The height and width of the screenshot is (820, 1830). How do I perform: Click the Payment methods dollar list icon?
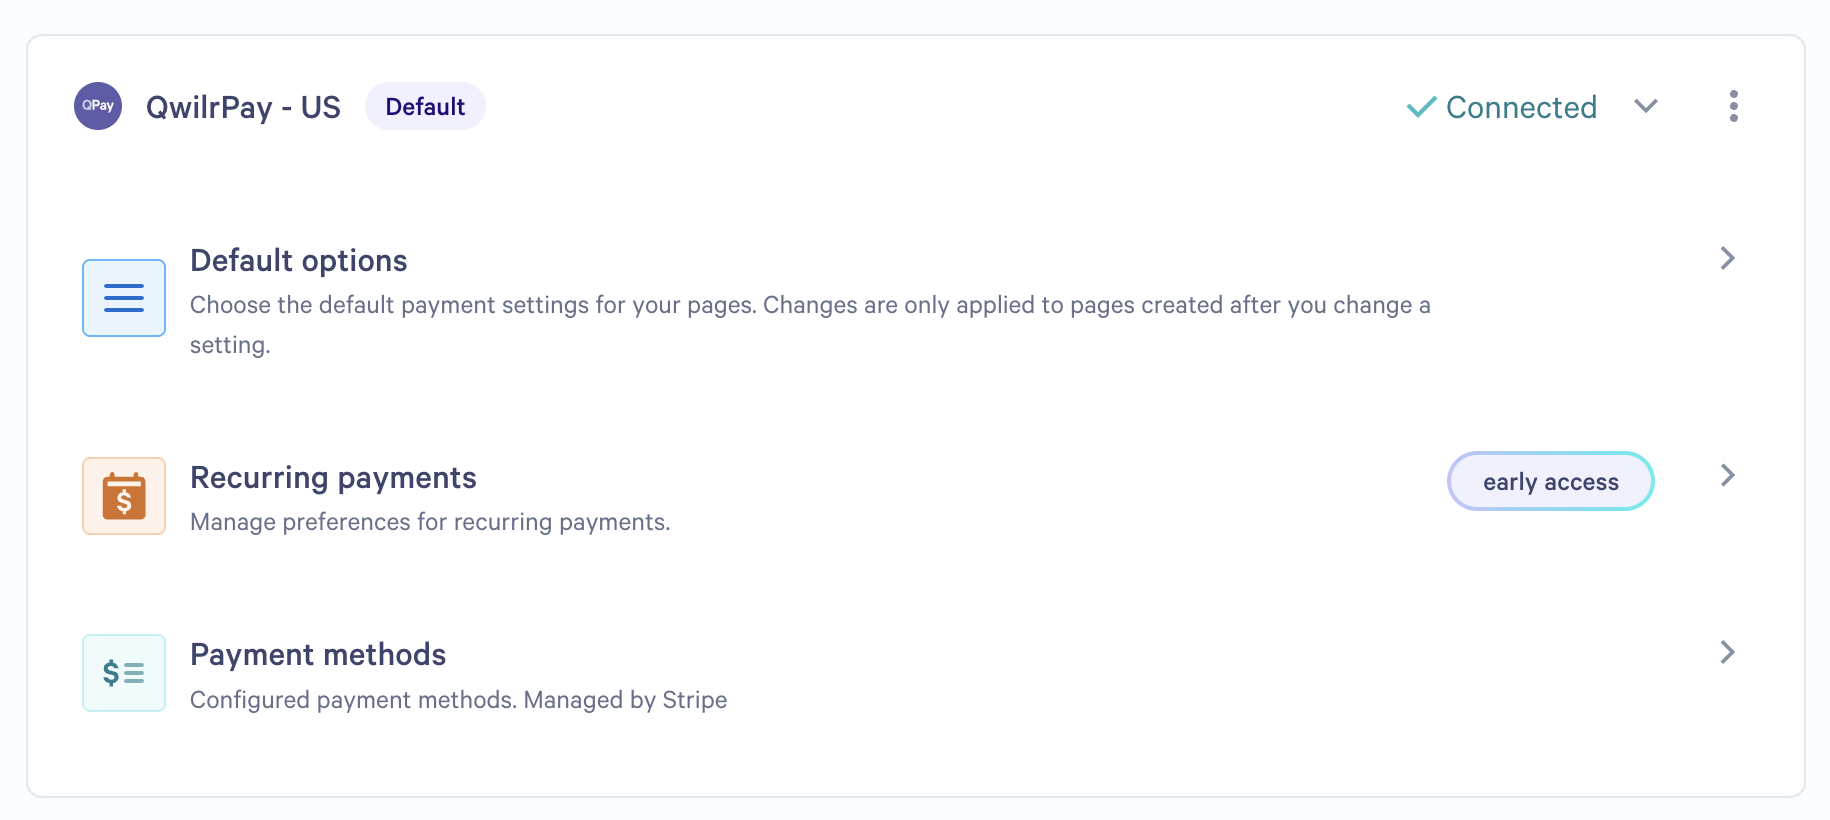tap(124, 673)
